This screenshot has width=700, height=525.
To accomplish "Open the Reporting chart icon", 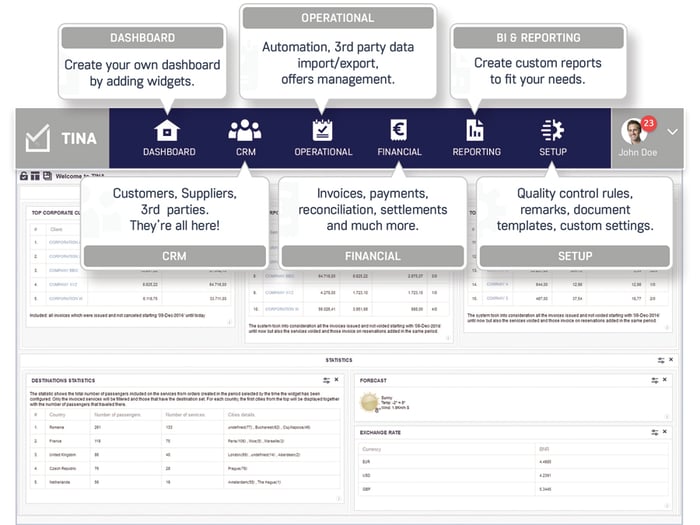I will click(x=475, y=129).
